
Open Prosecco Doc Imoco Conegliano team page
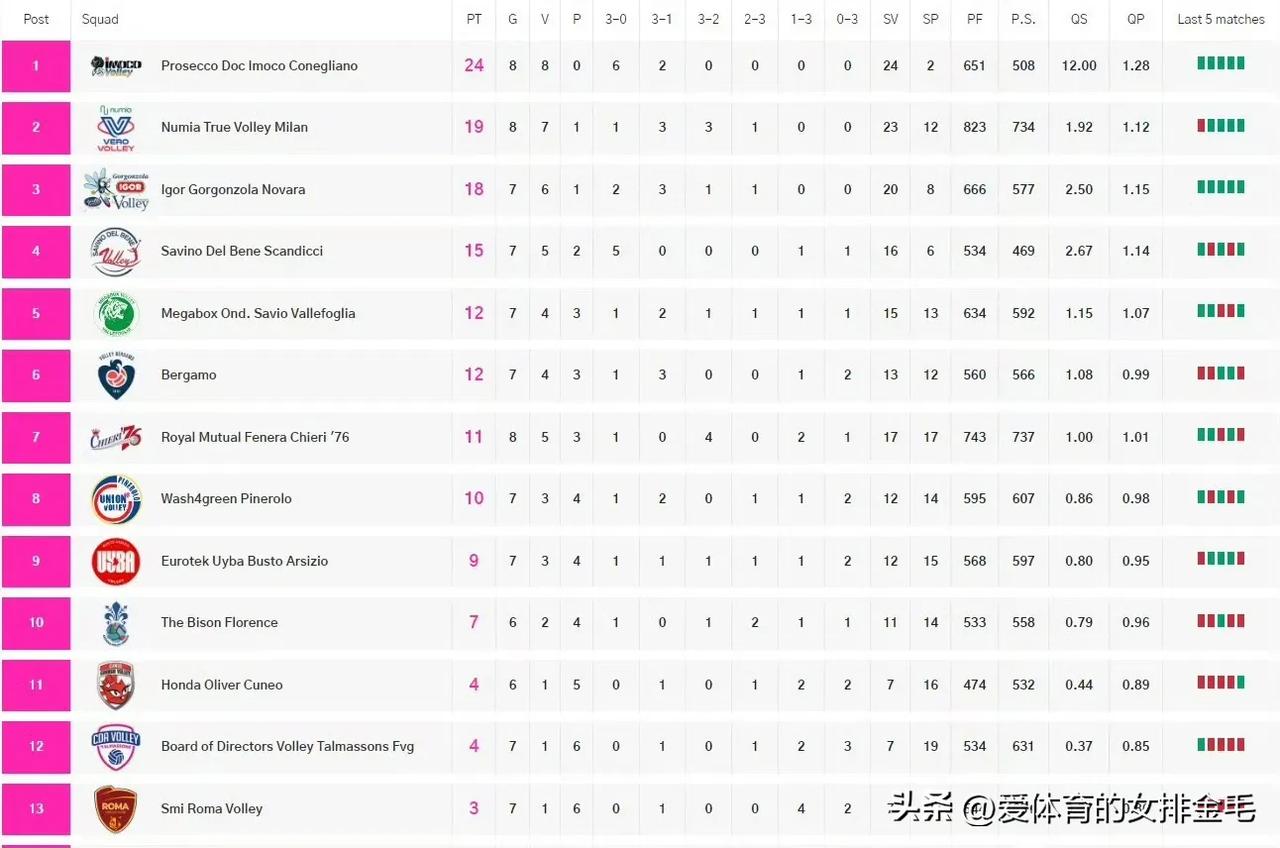coord(259,66)
